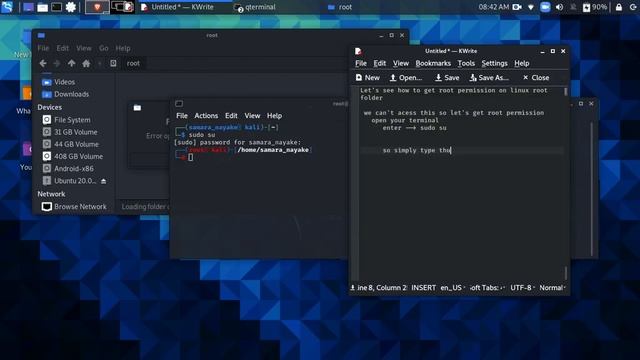Click Save As... in KWrite toolbar
Screen dimensions: 640x360
tap(489, 78)
